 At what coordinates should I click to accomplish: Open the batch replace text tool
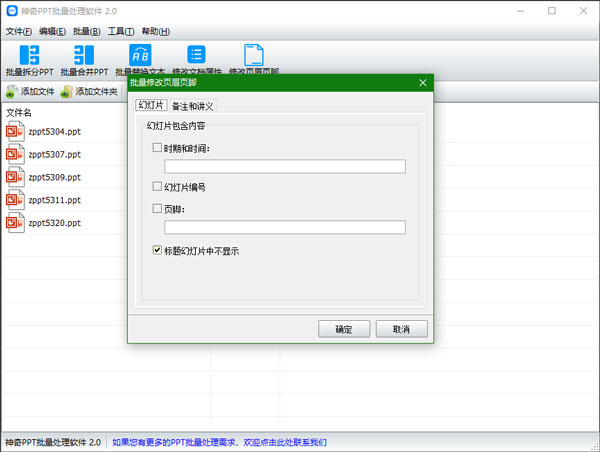pos(141,57)
